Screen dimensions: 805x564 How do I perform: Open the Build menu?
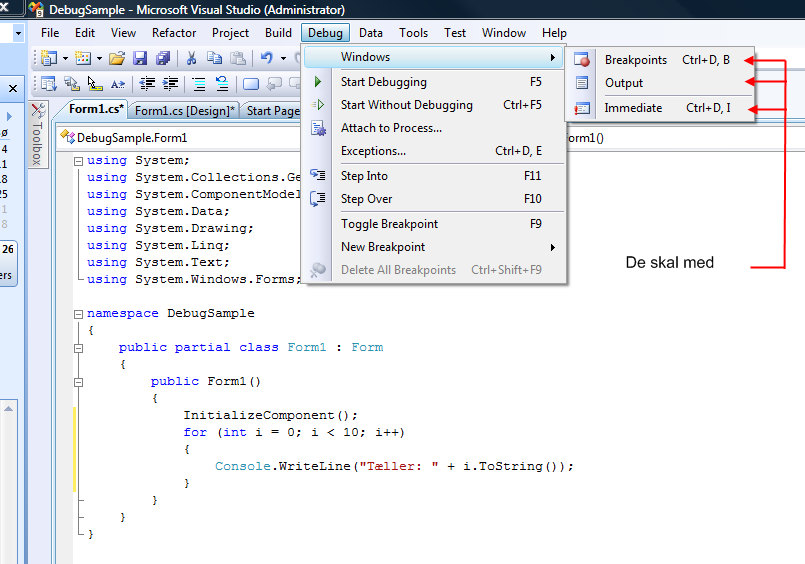tap(278, 33)
